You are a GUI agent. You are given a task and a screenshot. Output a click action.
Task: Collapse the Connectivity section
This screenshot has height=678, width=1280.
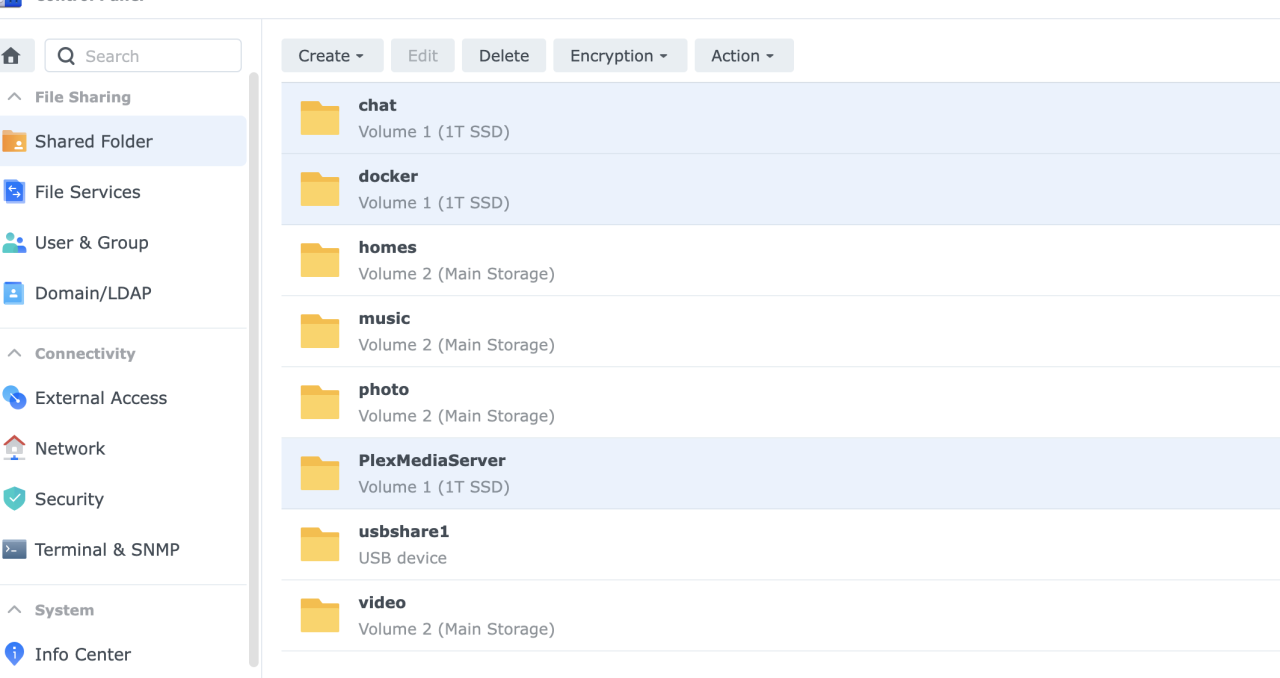[x=14, y=353]
